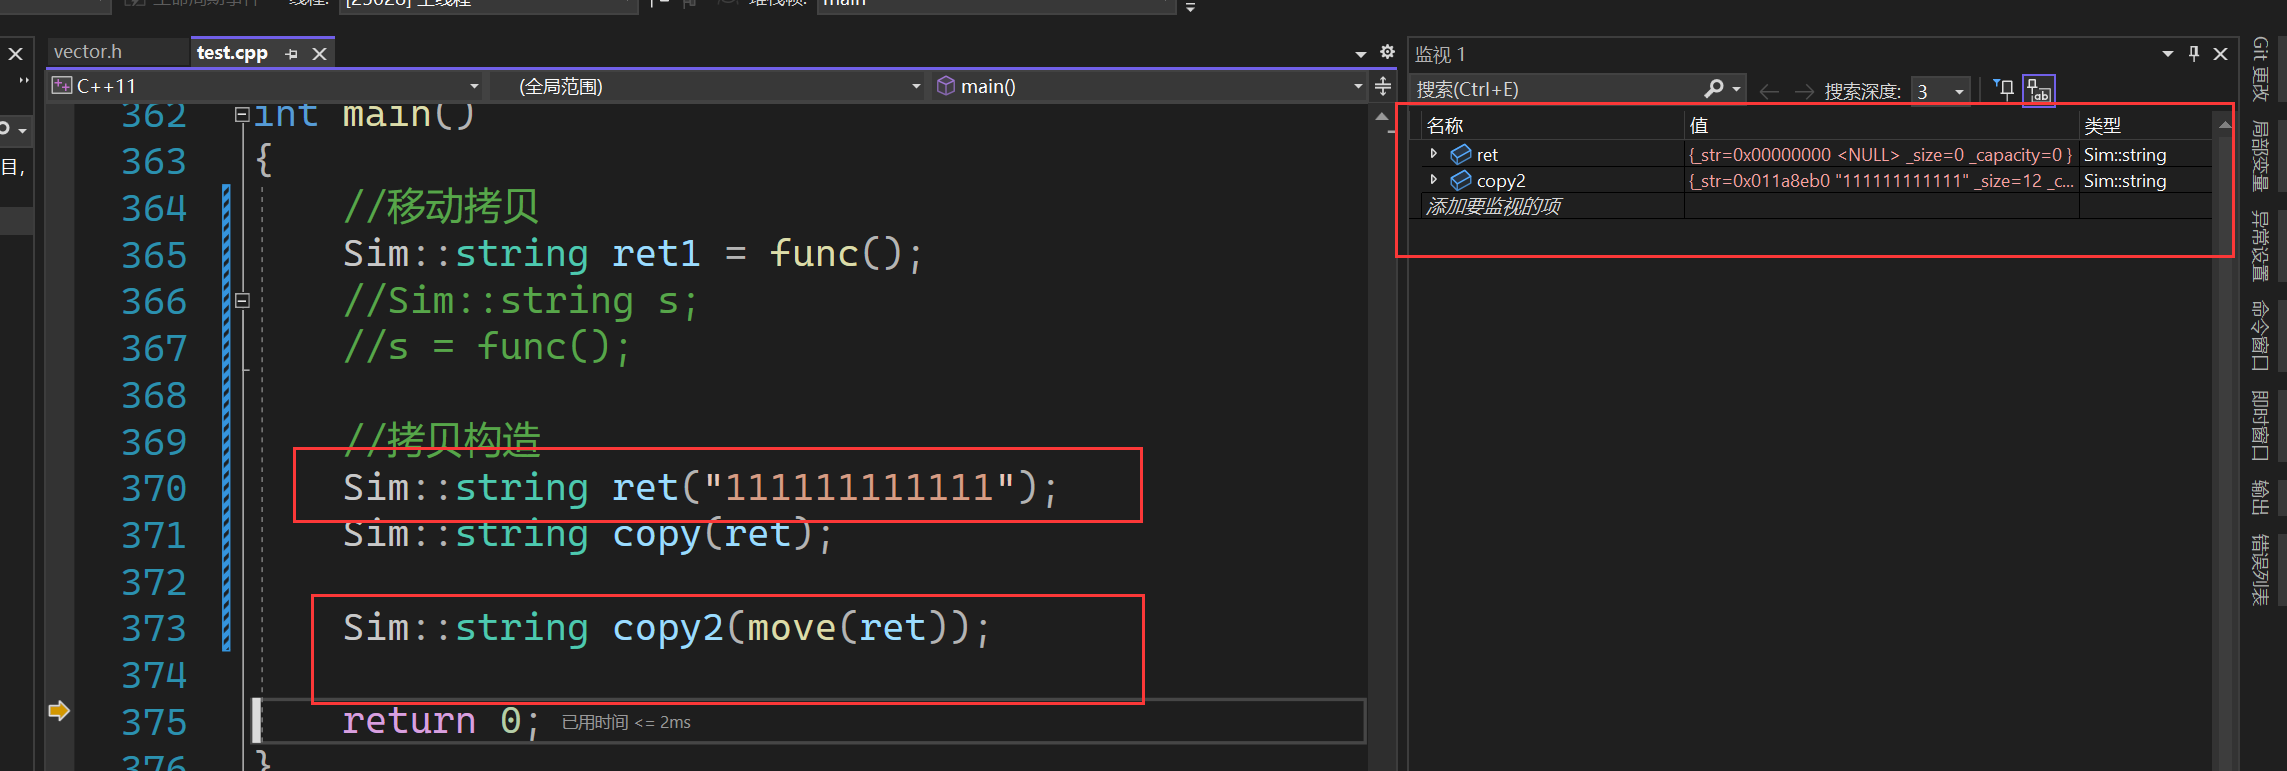Switch to the vector.h tab
The width and height of the screenshot is (2287, 771).
coord(88,52)
